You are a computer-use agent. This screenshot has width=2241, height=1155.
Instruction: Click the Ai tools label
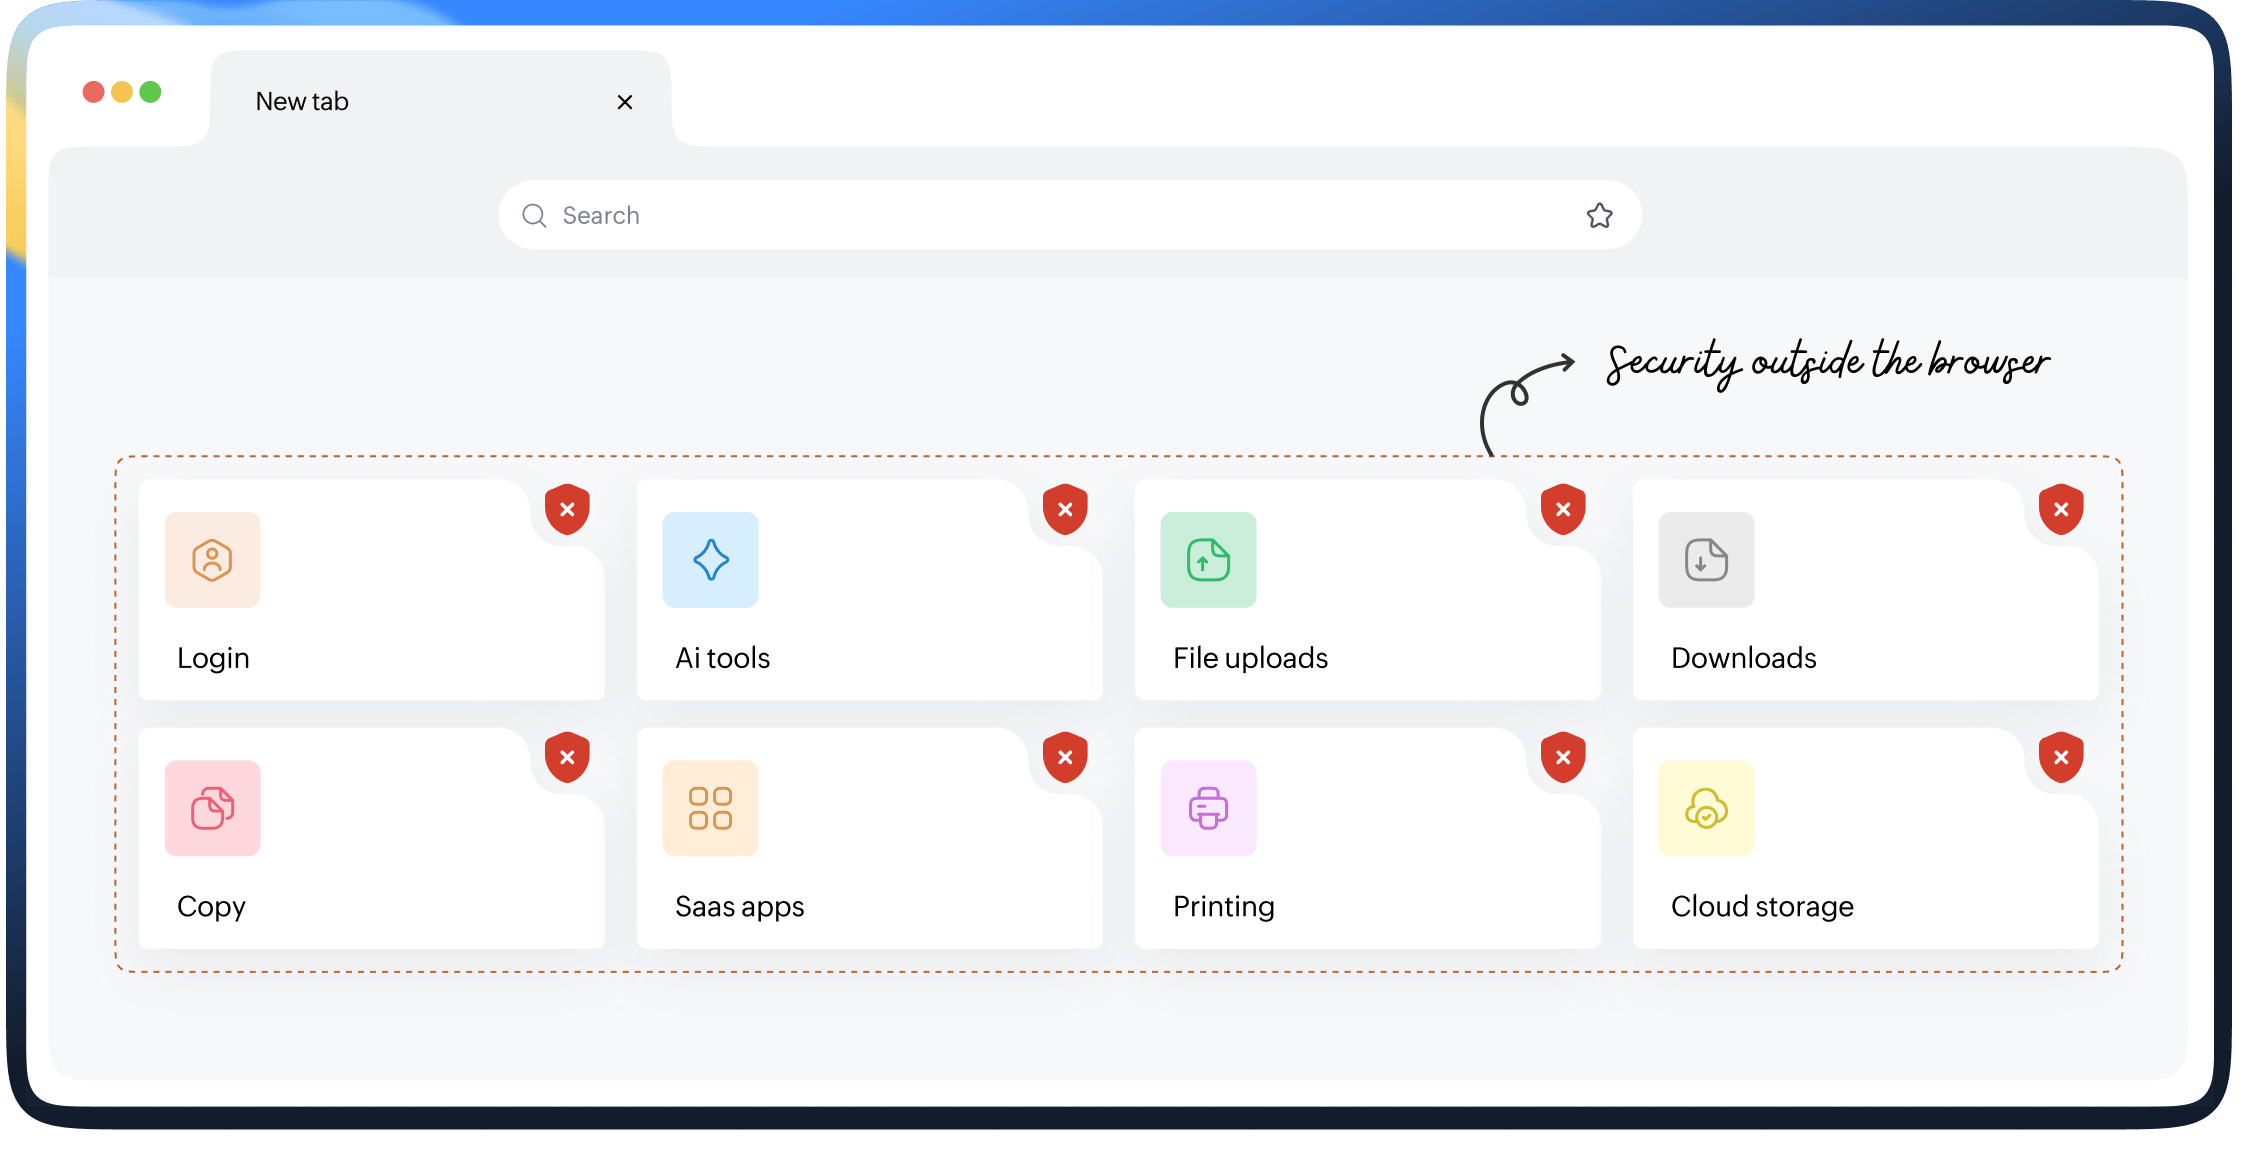[722, 658]
